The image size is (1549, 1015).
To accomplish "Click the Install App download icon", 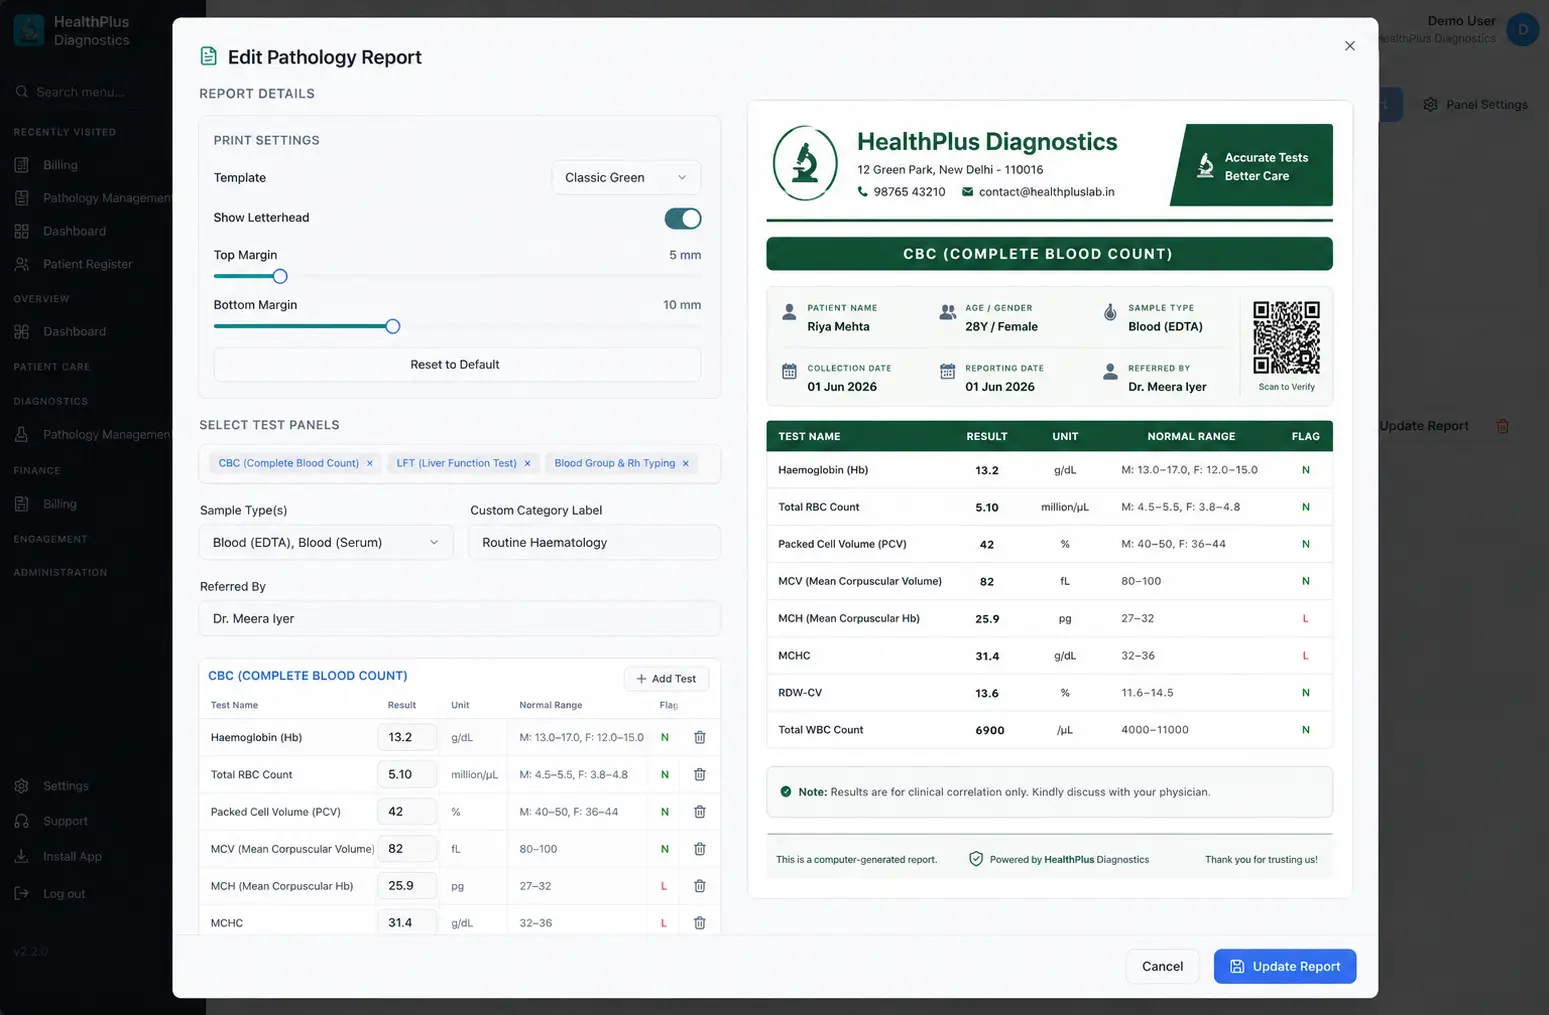I will coord(22,856).
